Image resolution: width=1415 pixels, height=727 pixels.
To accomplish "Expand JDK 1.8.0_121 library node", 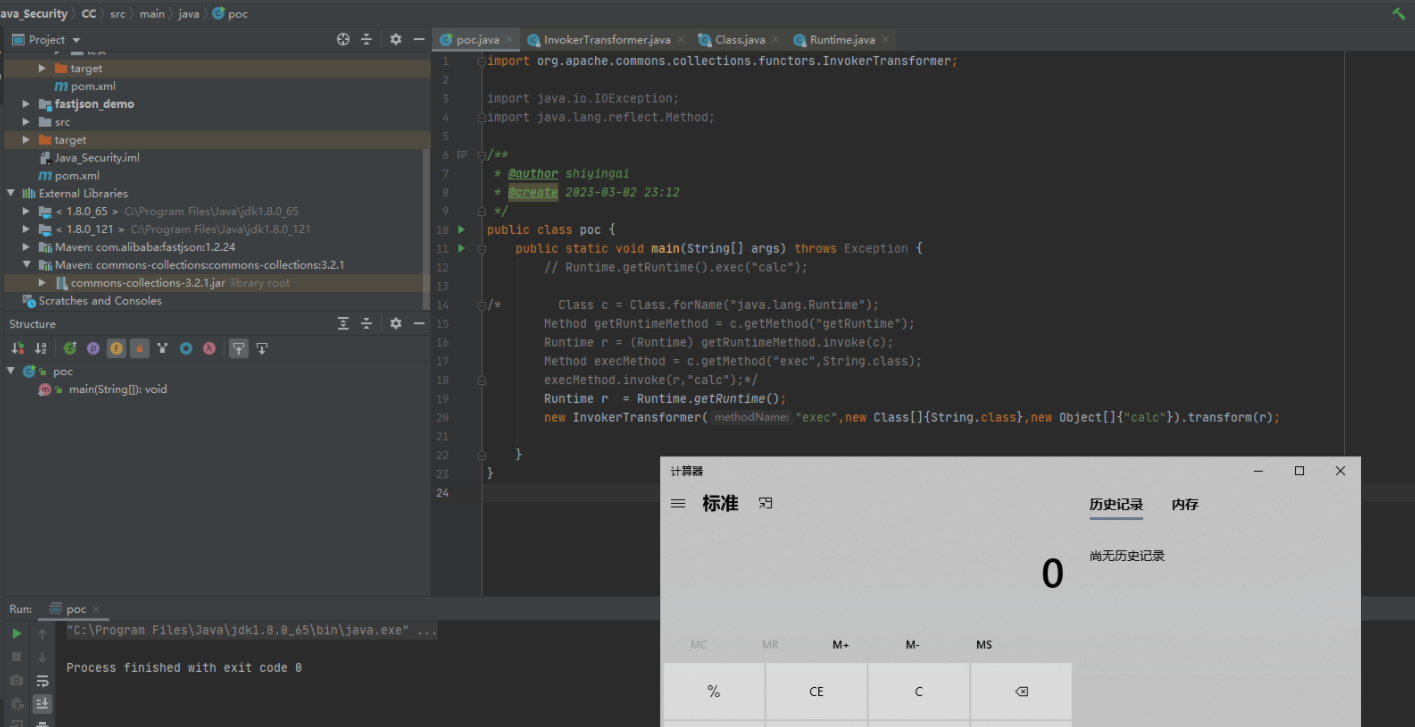I will click(x=26, y=229).
